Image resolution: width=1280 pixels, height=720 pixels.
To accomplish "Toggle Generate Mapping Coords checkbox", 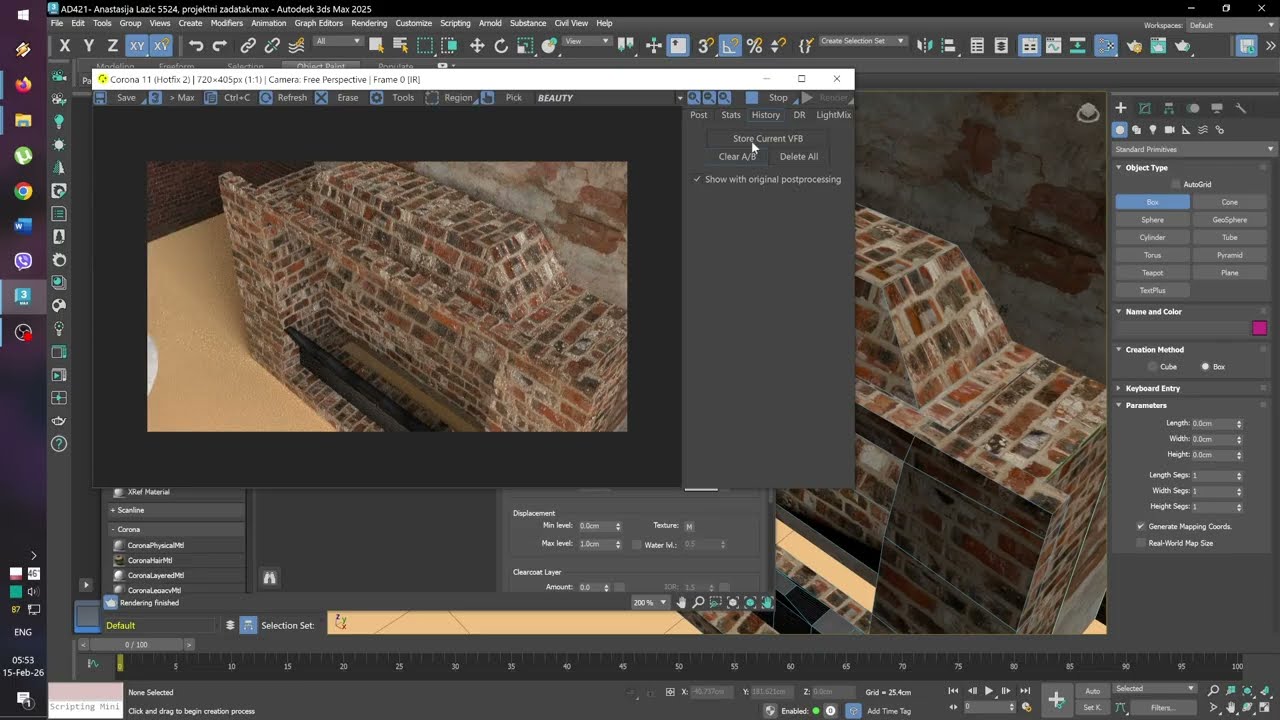I will point(1141,526).
